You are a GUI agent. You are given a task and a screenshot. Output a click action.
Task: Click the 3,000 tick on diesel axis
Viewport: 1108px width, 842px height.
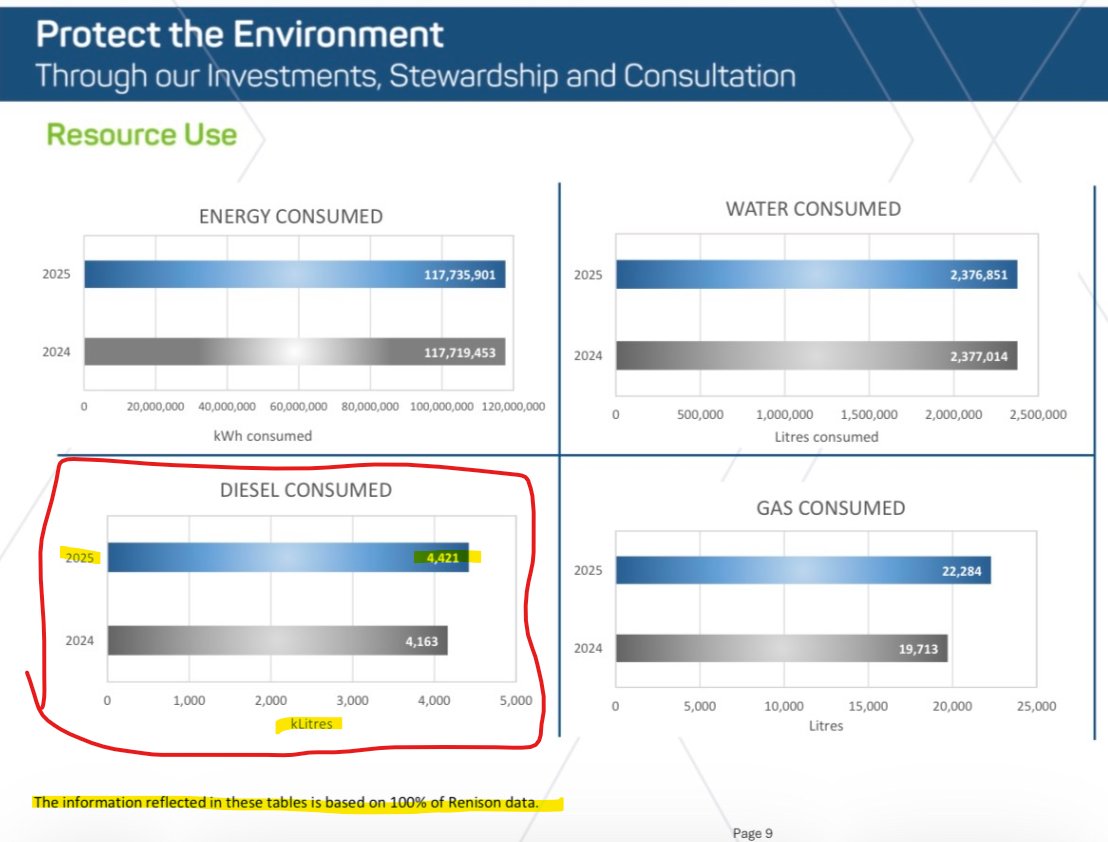(352, 701)
